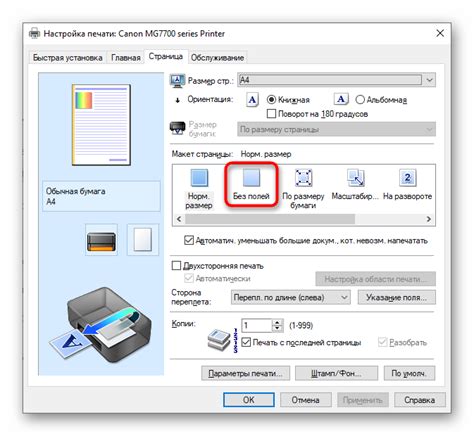Decrease copies with the down spinner arrow
This screenshot has height=436, width=474.
click(x=277, y=329)
